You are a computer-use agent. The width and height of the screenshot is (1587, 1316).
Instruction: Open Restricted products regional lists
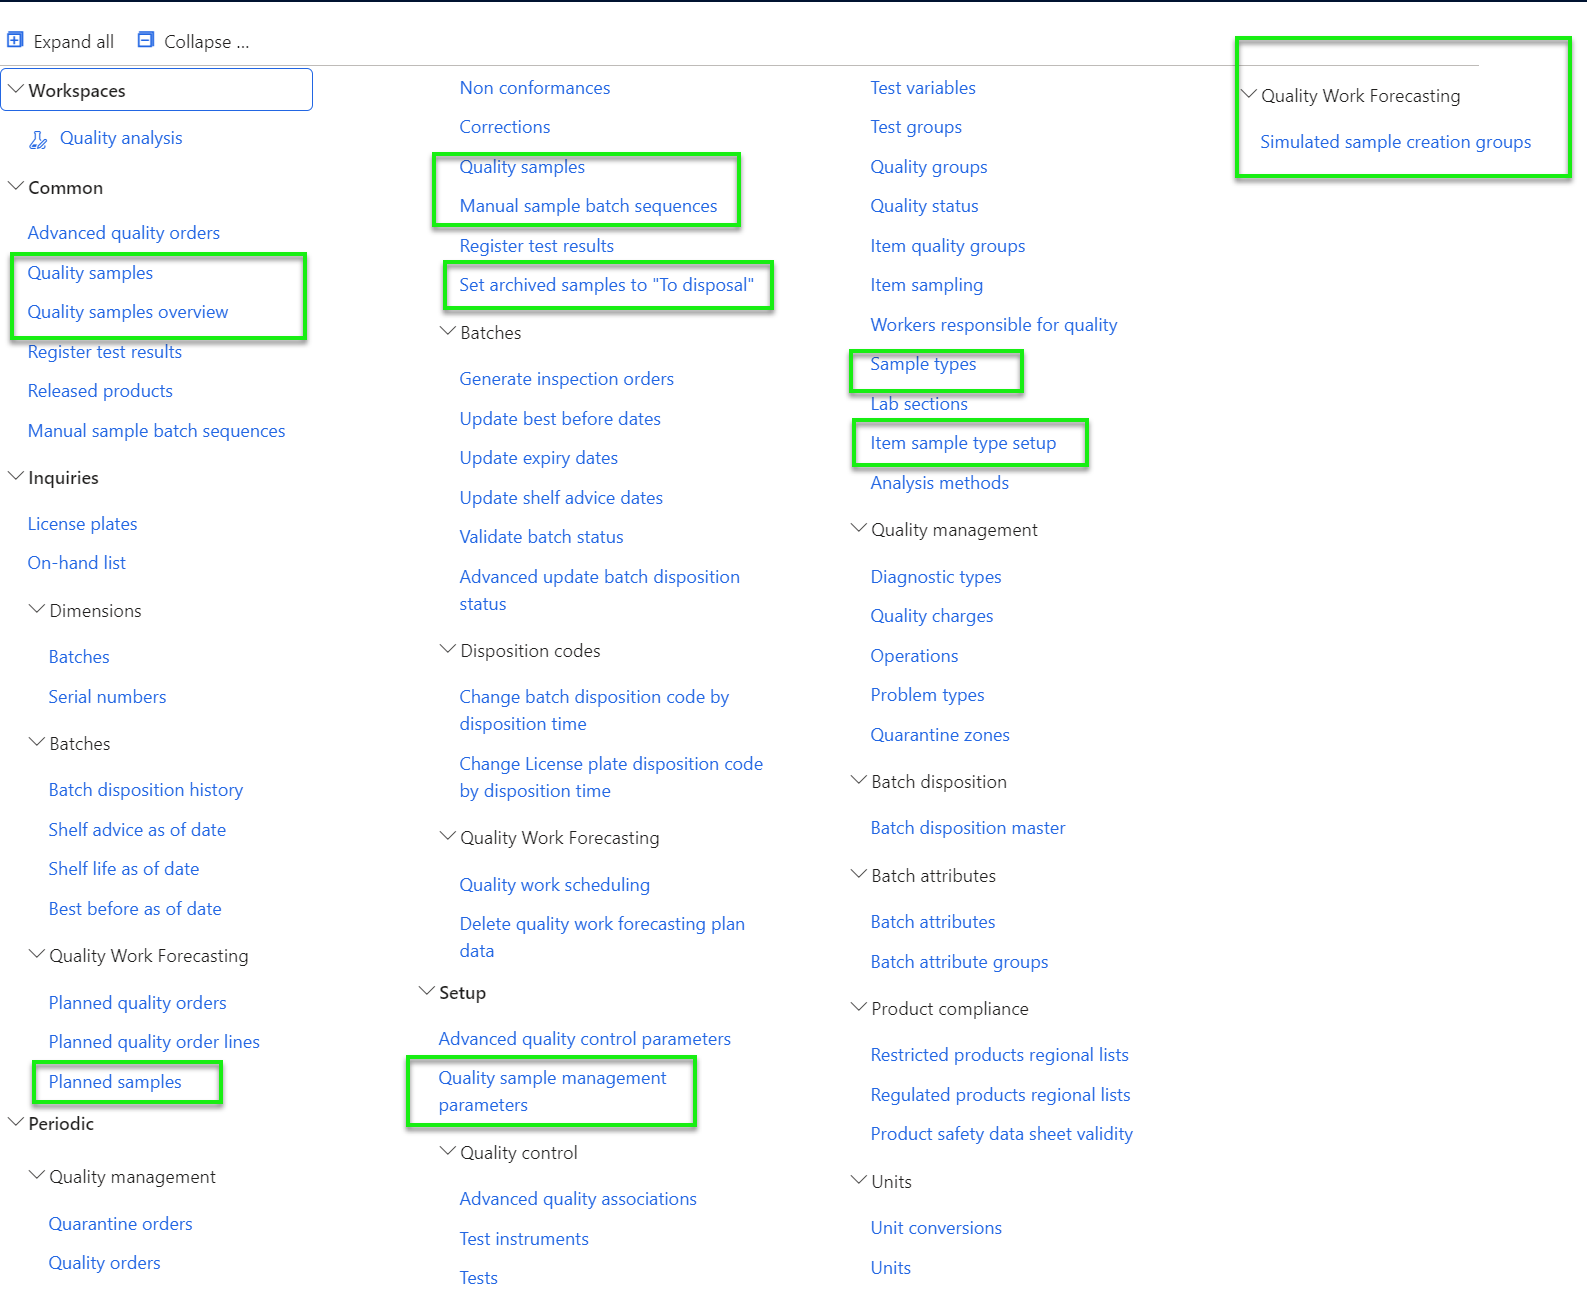point(1000,1055)
